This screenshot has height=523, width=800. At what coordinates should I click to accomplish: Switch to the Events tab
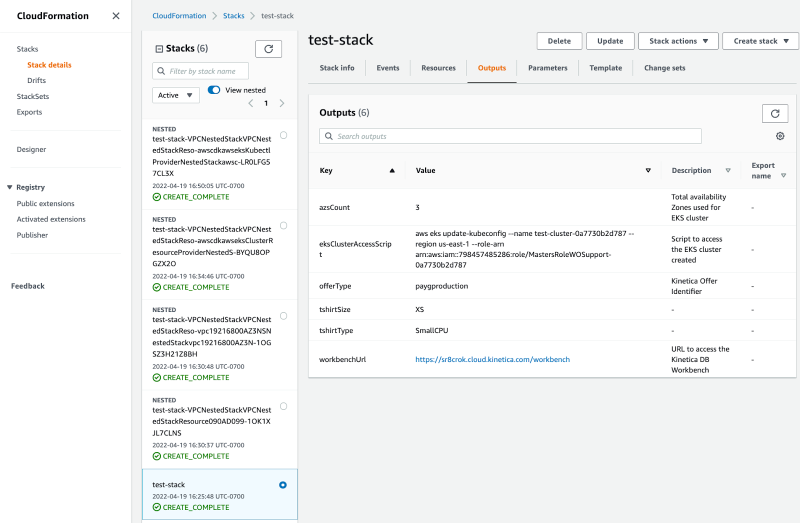(388, 68)
